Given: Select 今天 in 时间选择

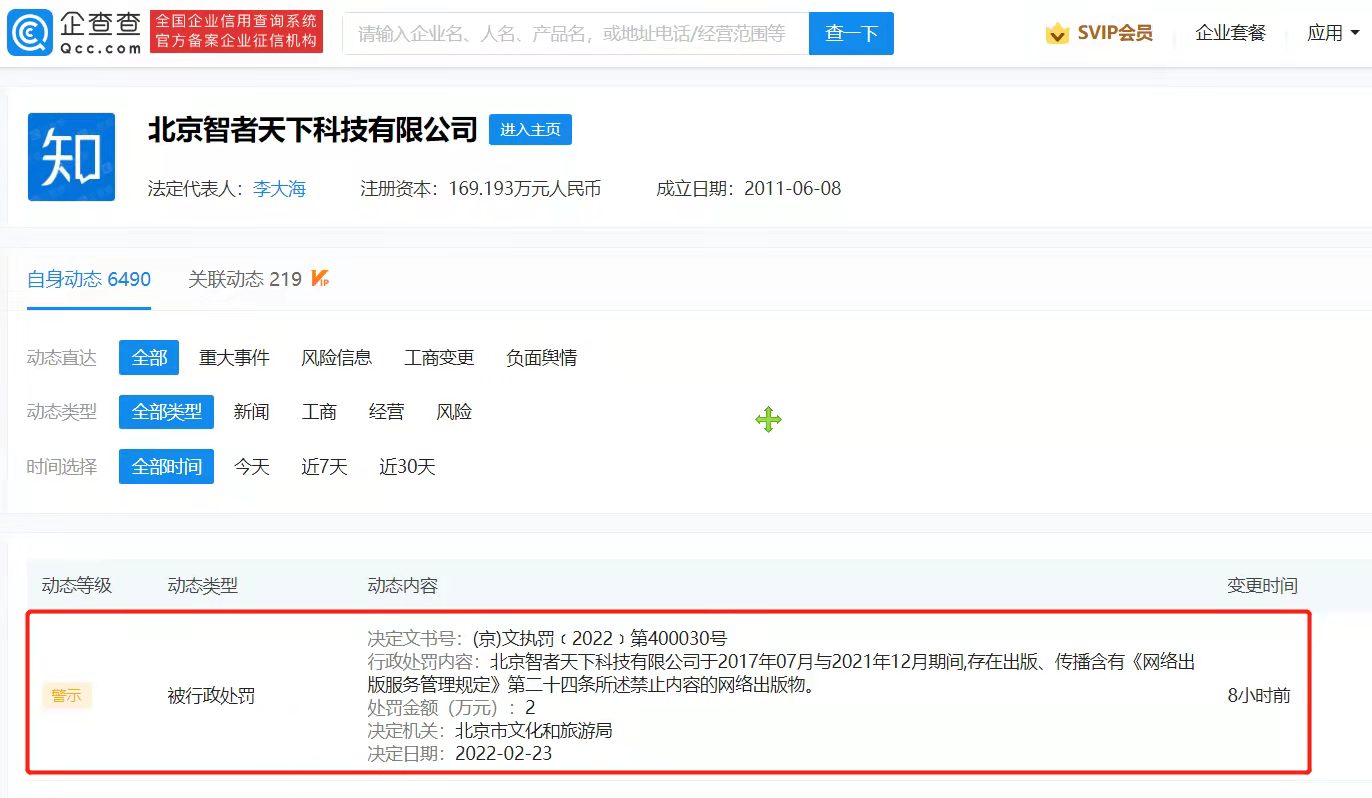Looking at the screenshot, I should pos(252,467).
